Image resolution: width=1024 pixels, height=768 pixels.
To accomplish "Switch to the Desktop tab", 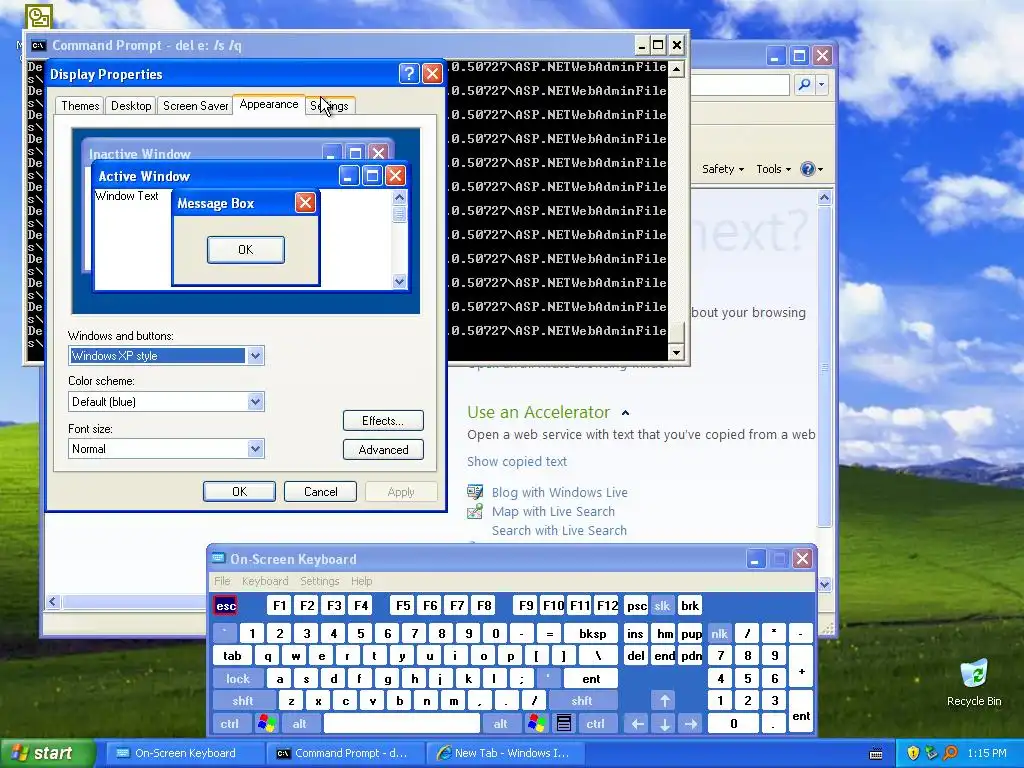I will tap(131, 106).
